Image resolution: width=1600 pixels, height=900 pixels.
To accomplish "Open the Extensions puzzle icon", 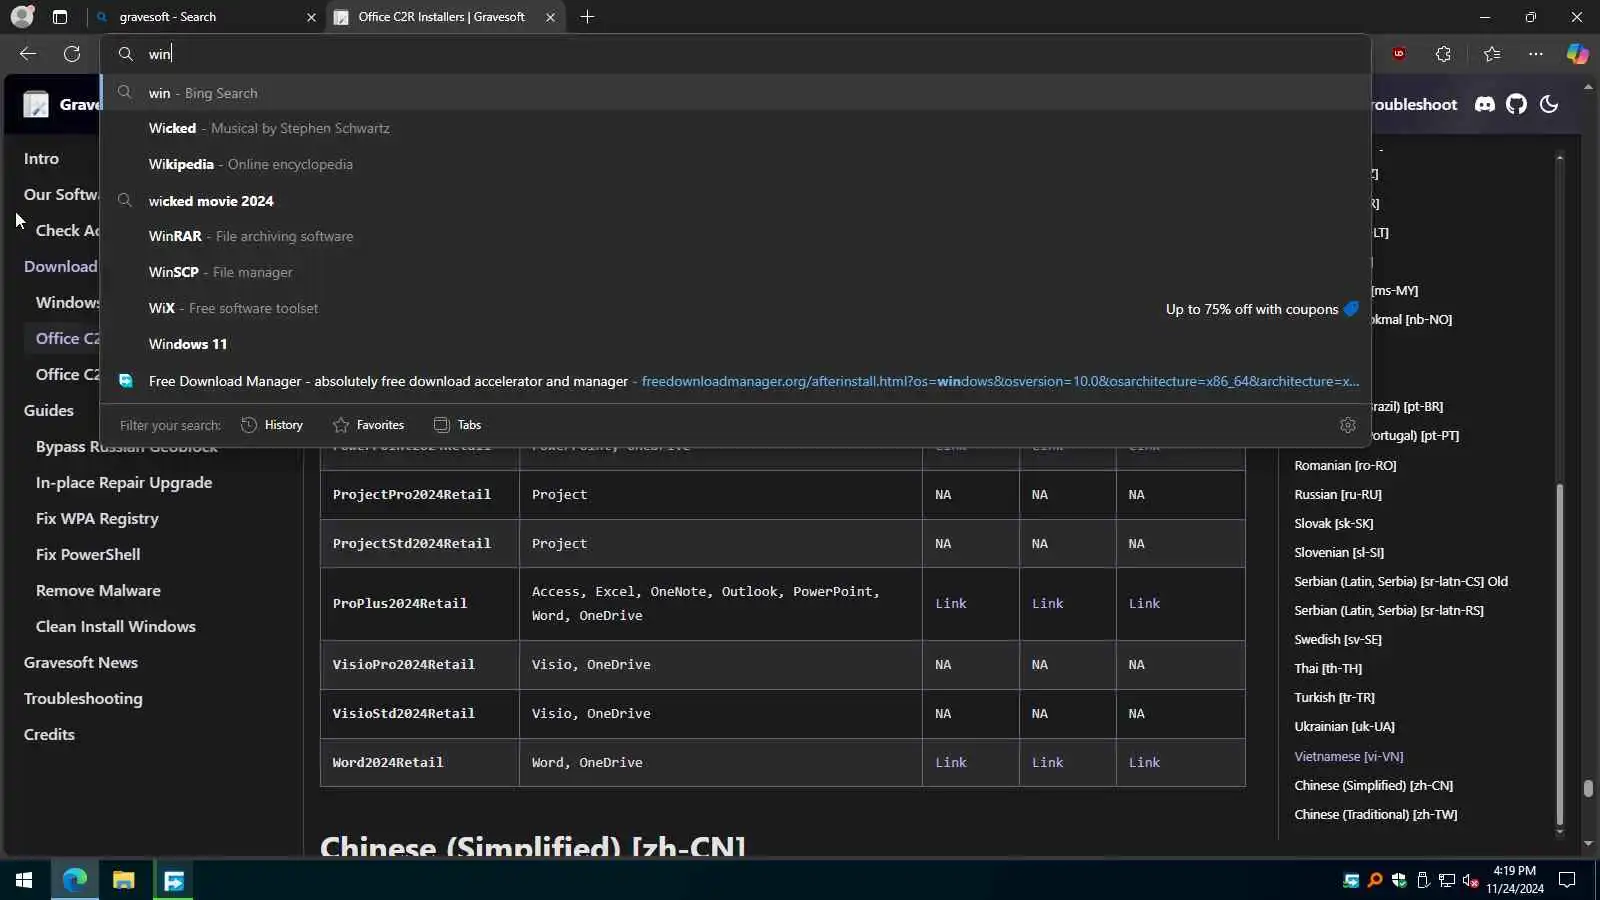I will click(1443, 54).
